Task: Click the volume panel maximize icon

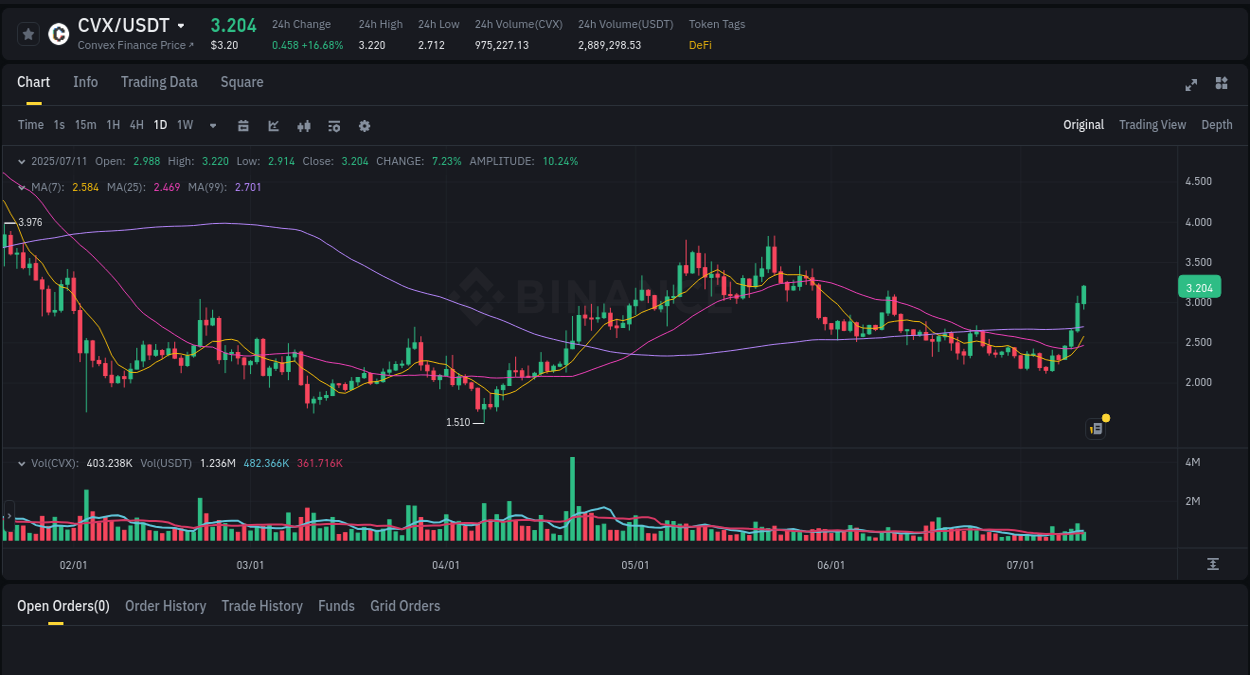Action: [1213, 564]
